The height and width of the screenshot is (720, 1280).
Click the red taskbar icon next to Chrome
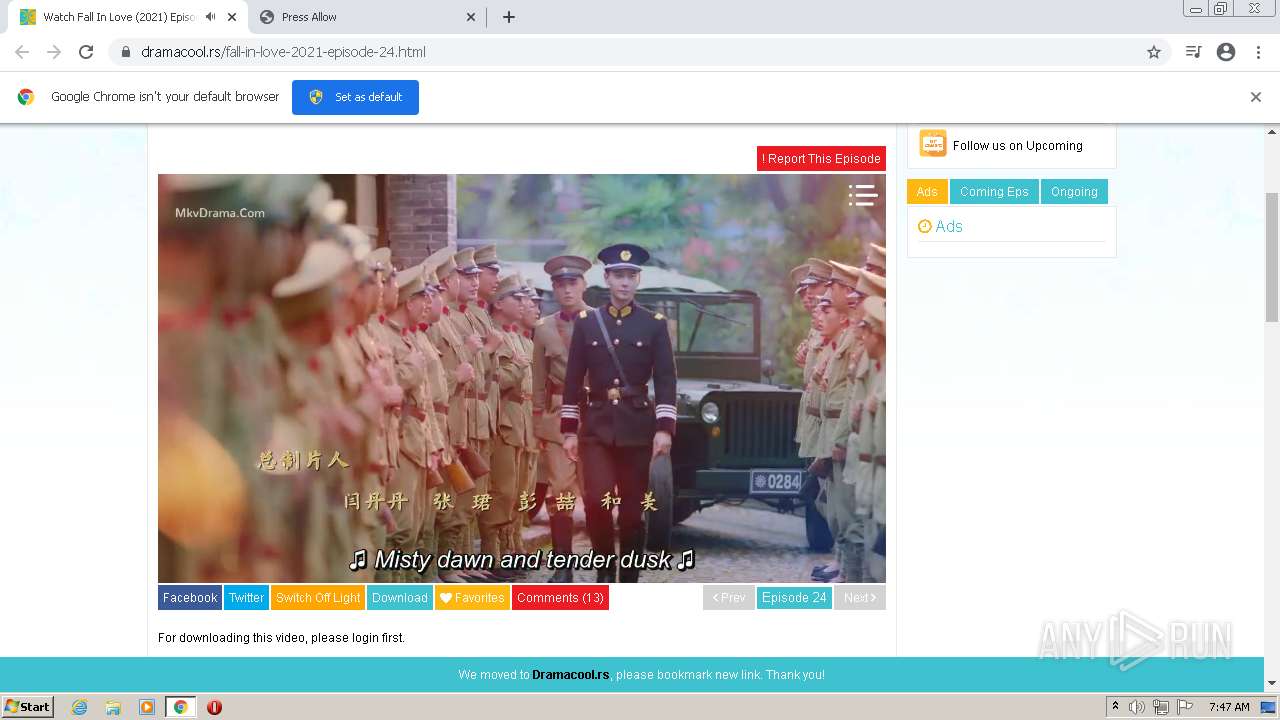pyautogui.click(x=214, y=707)
